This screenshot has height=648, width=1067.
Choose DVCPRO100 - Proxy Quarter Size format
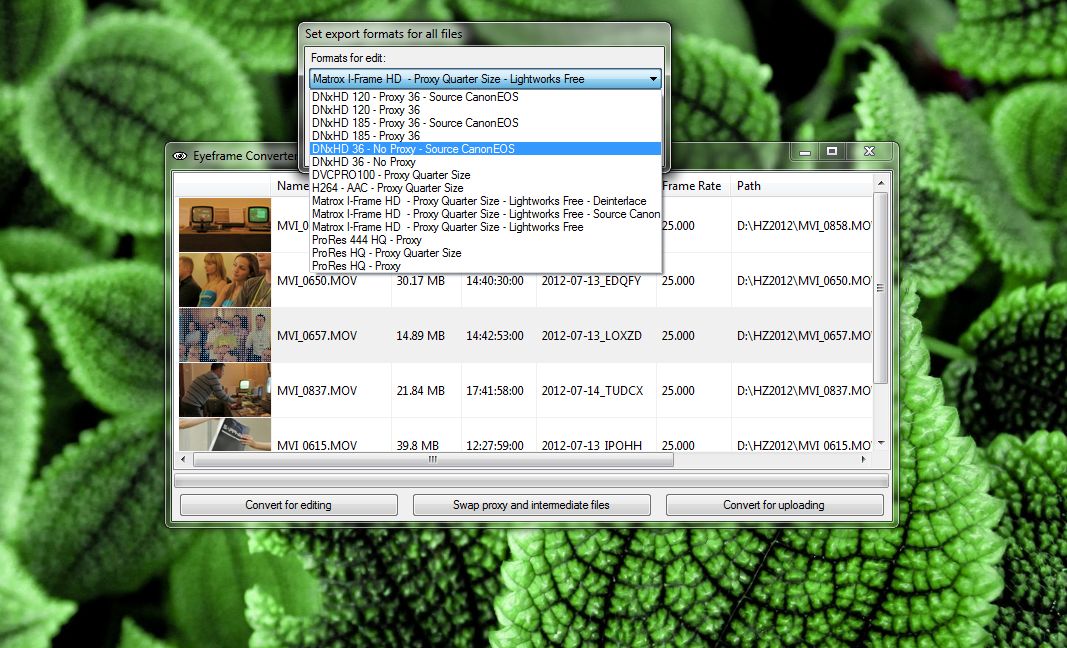coord(485,175)
